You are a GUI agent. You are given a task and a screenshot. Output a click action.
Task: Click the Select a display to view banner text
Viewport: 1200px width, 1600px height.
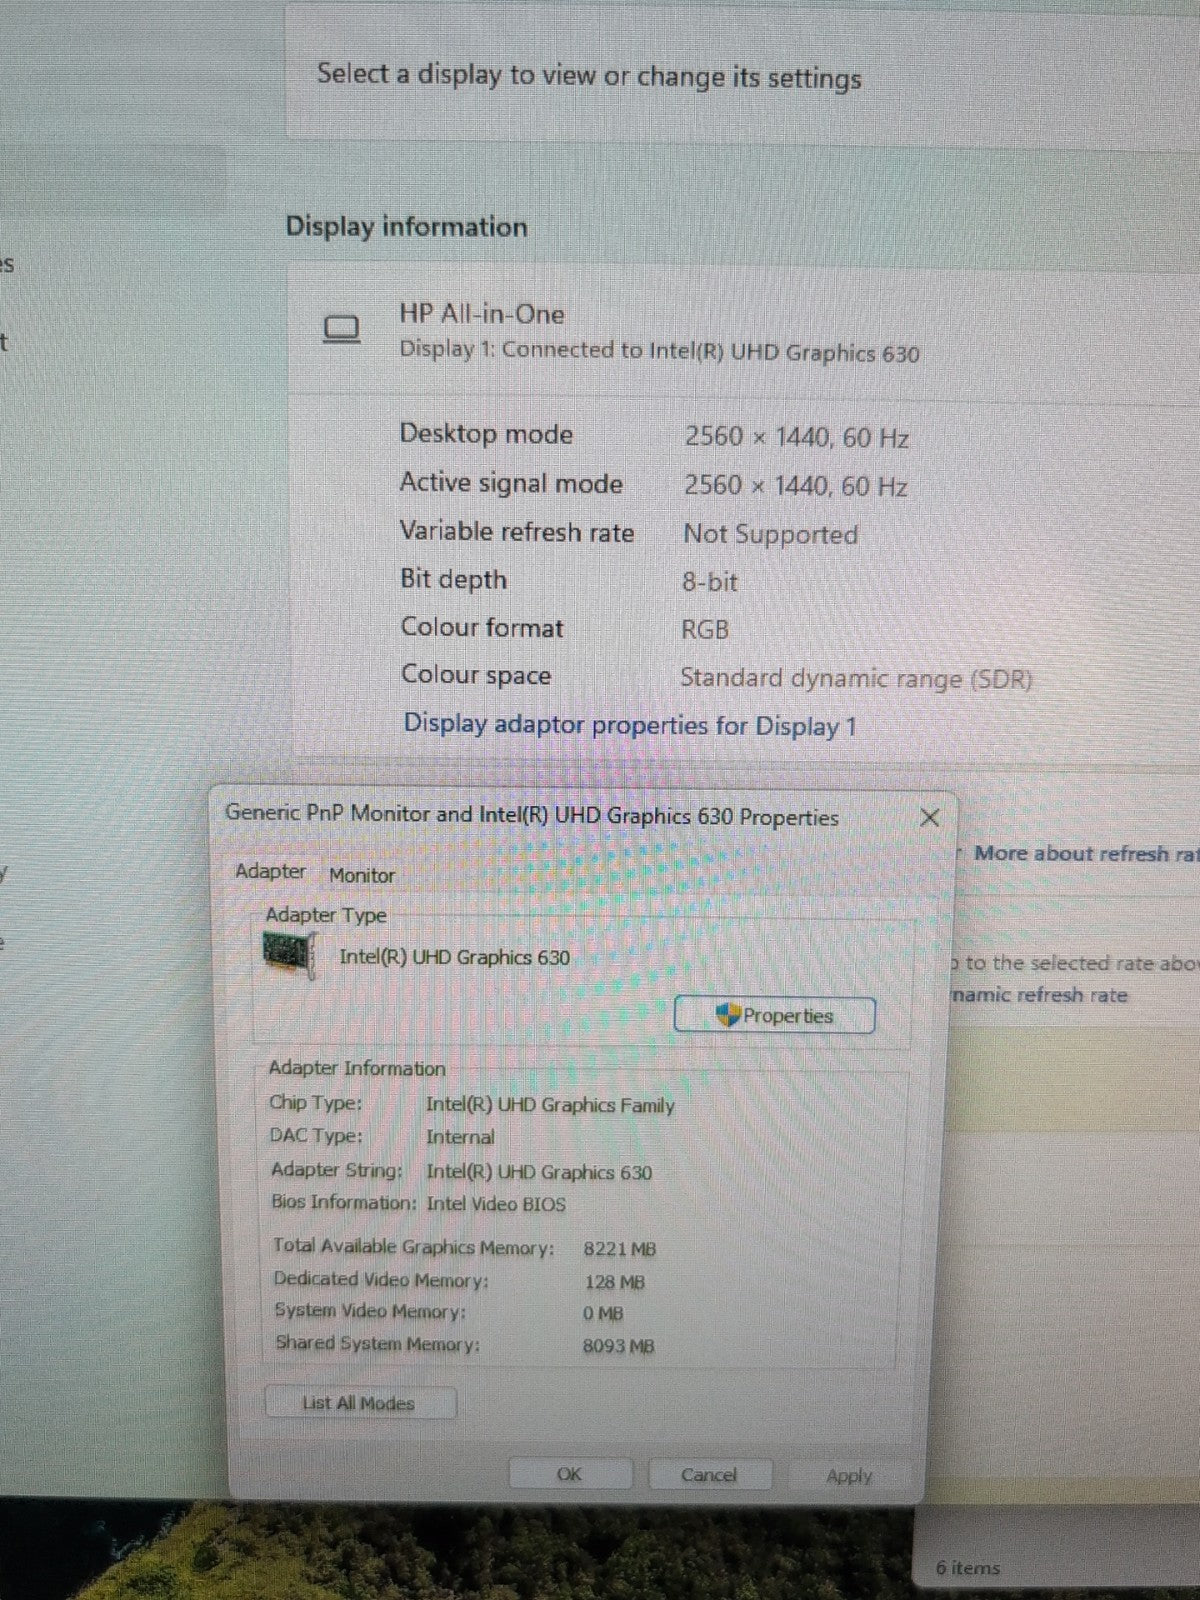click(x=589, y=76)
